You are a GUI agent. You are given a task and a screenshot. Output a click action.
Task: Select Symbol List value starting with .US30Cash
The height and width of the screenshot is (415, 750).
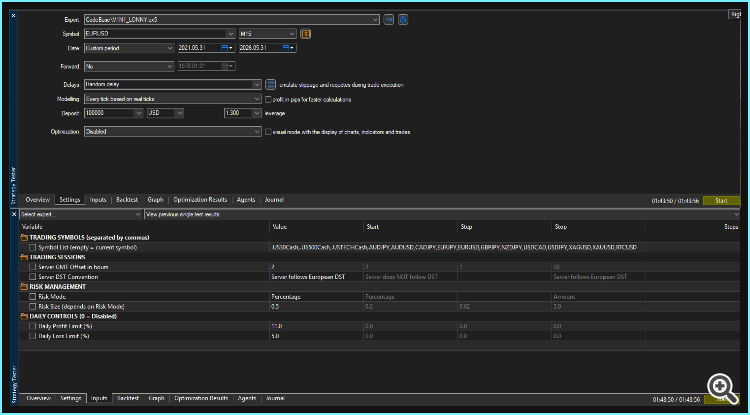(453, 248)
